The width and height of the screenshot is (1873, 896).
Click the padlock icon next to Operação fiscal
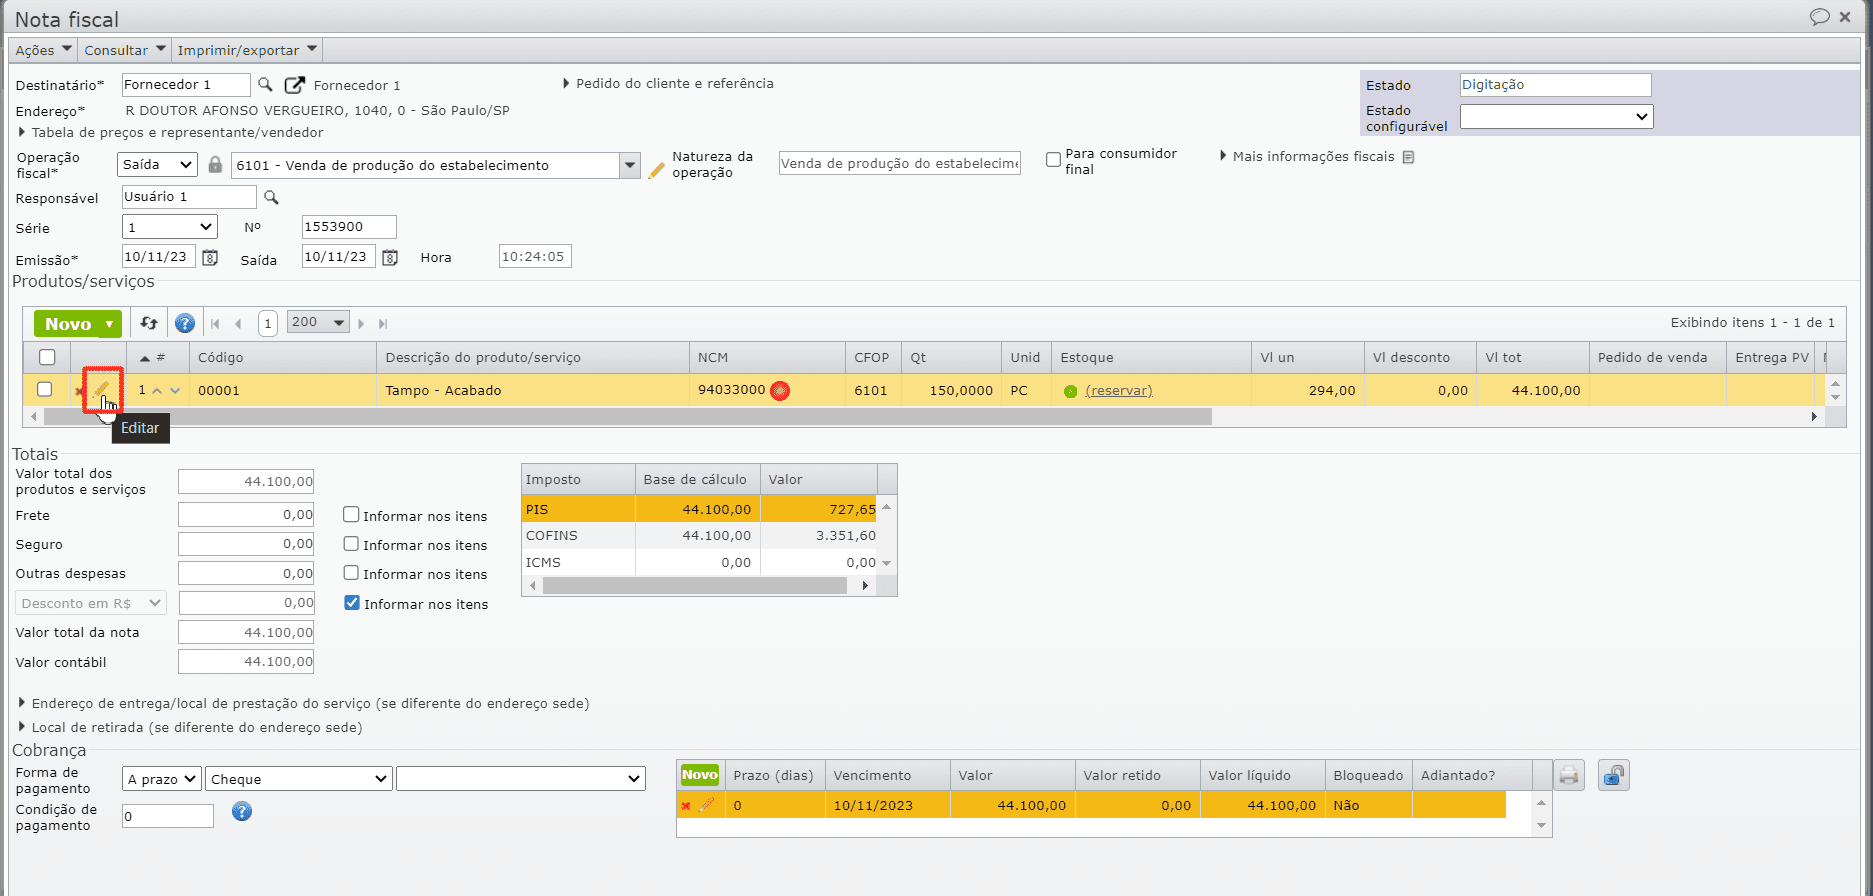tap(215, 165)
